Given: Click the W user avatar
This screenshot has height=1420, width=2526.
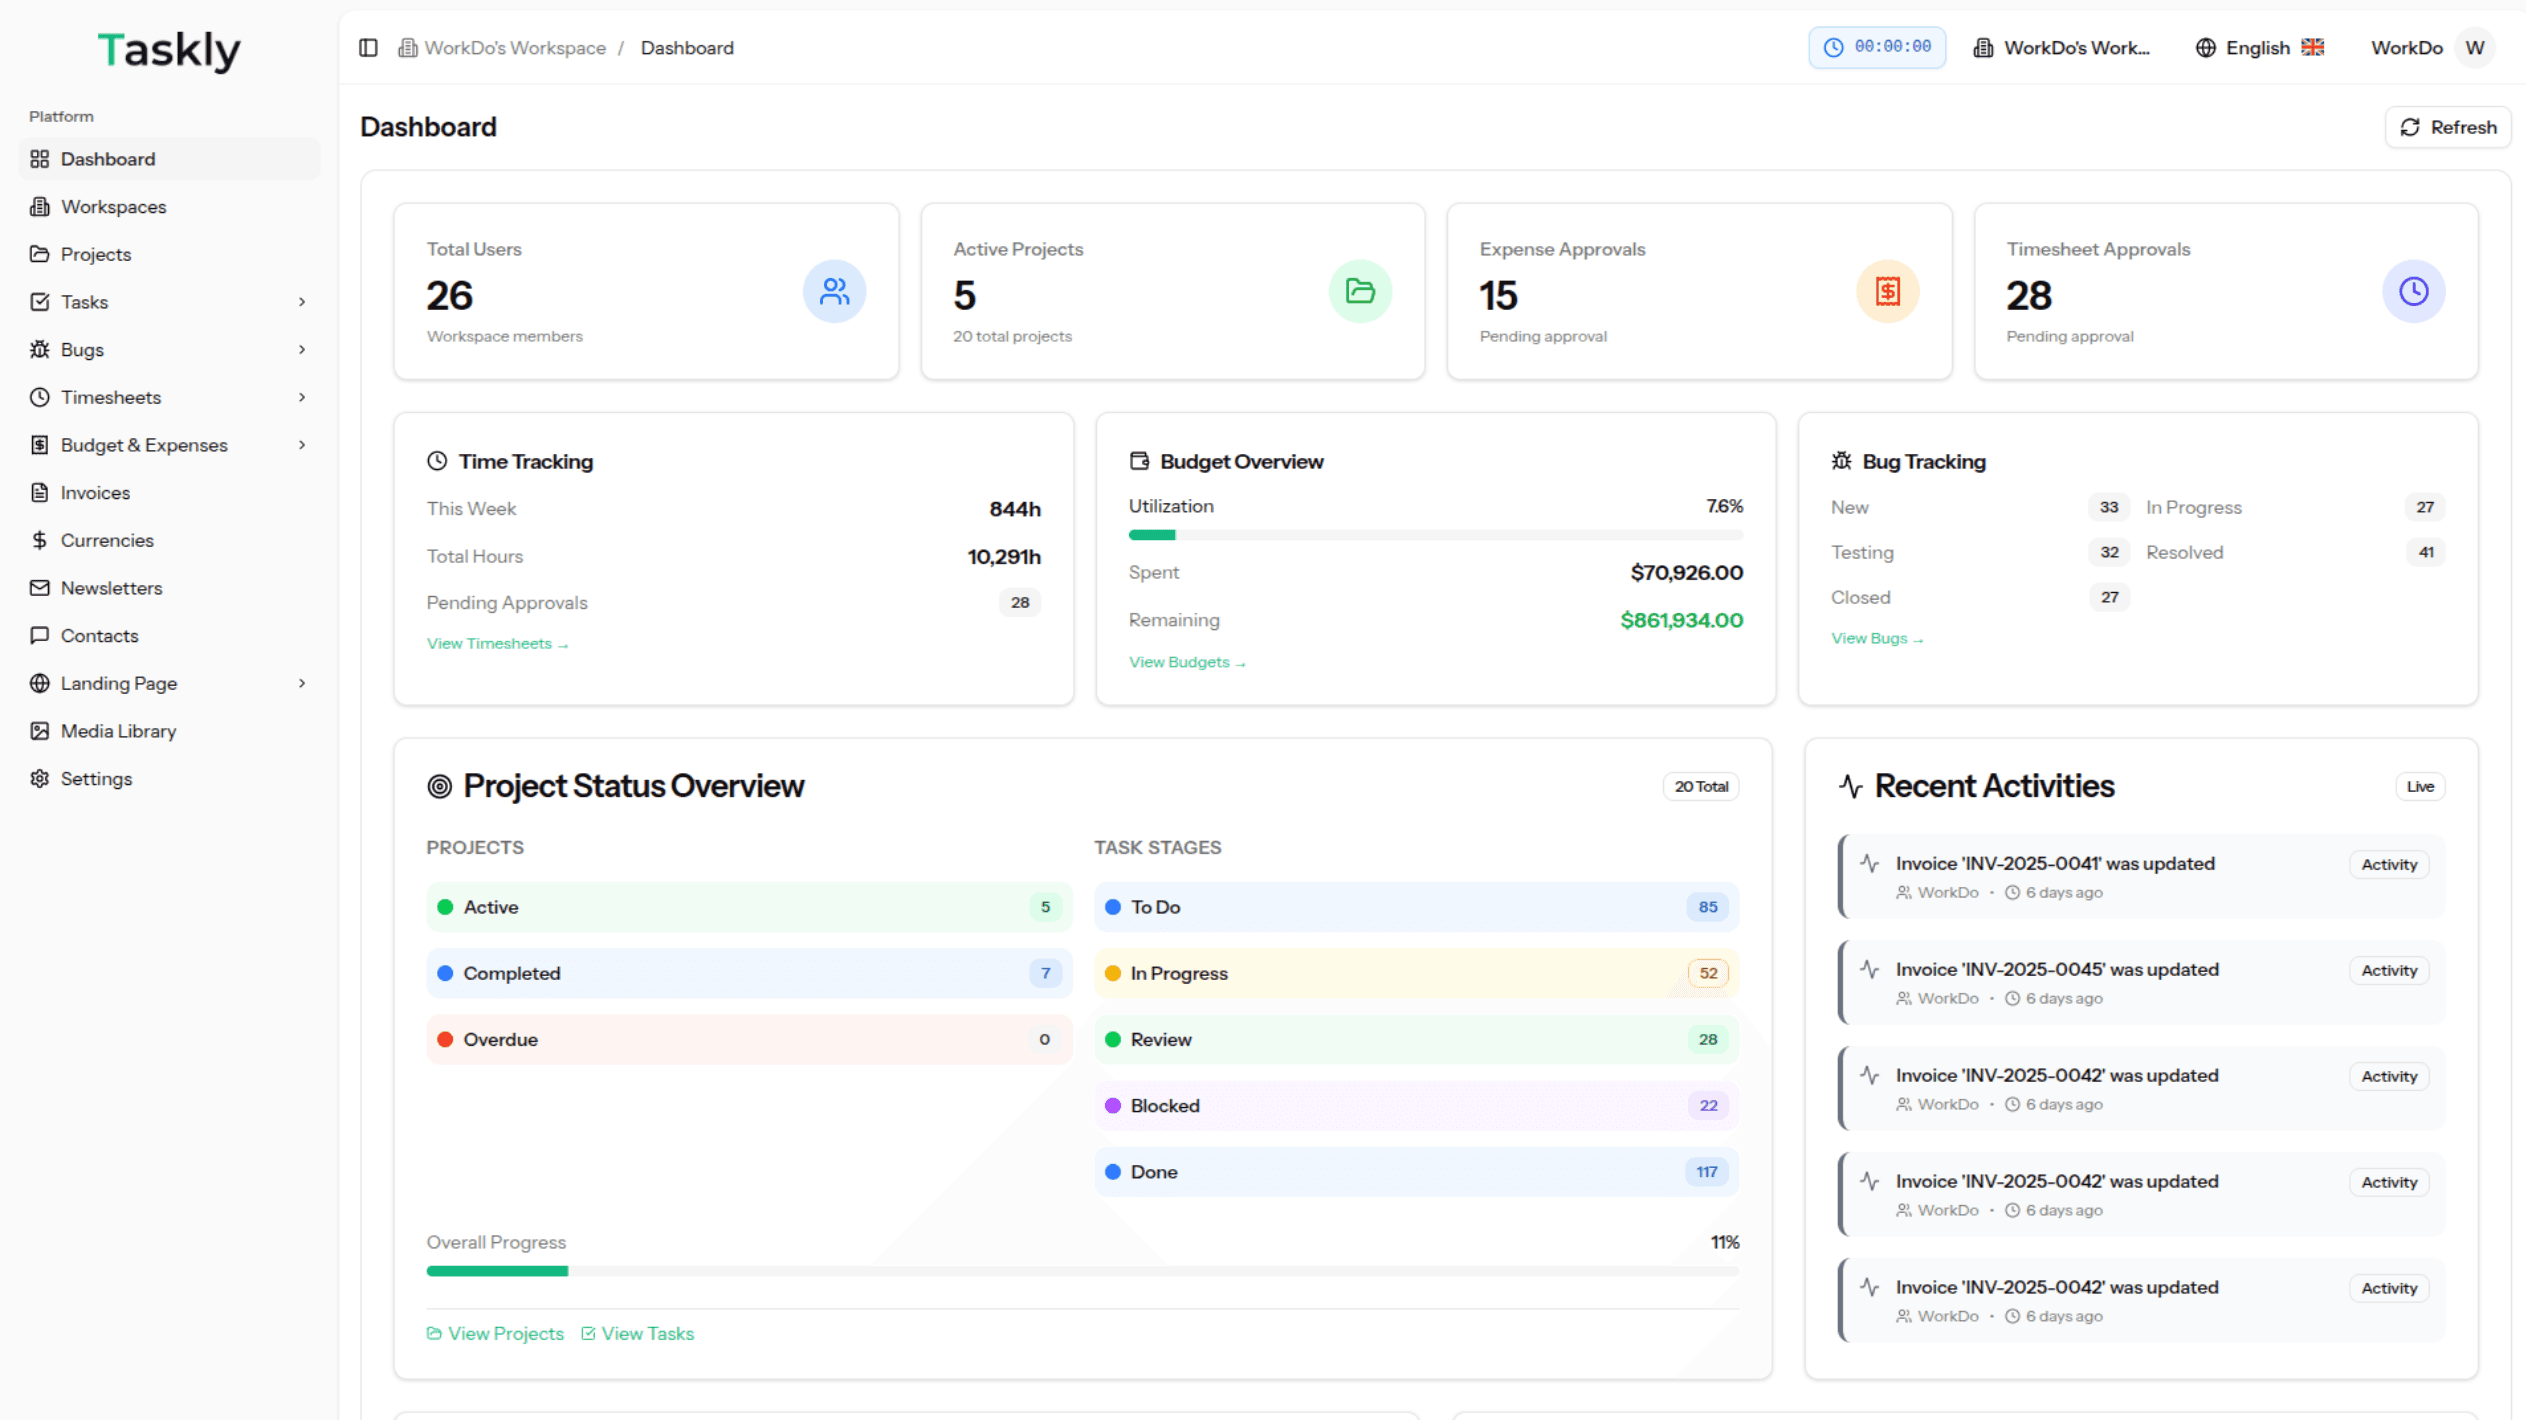Looking at the screenshot, I should [2474, 48].
